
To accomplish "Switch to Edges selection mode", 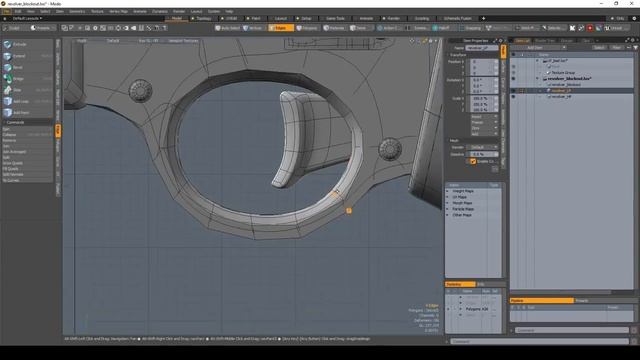I will [x=280, y=28].
